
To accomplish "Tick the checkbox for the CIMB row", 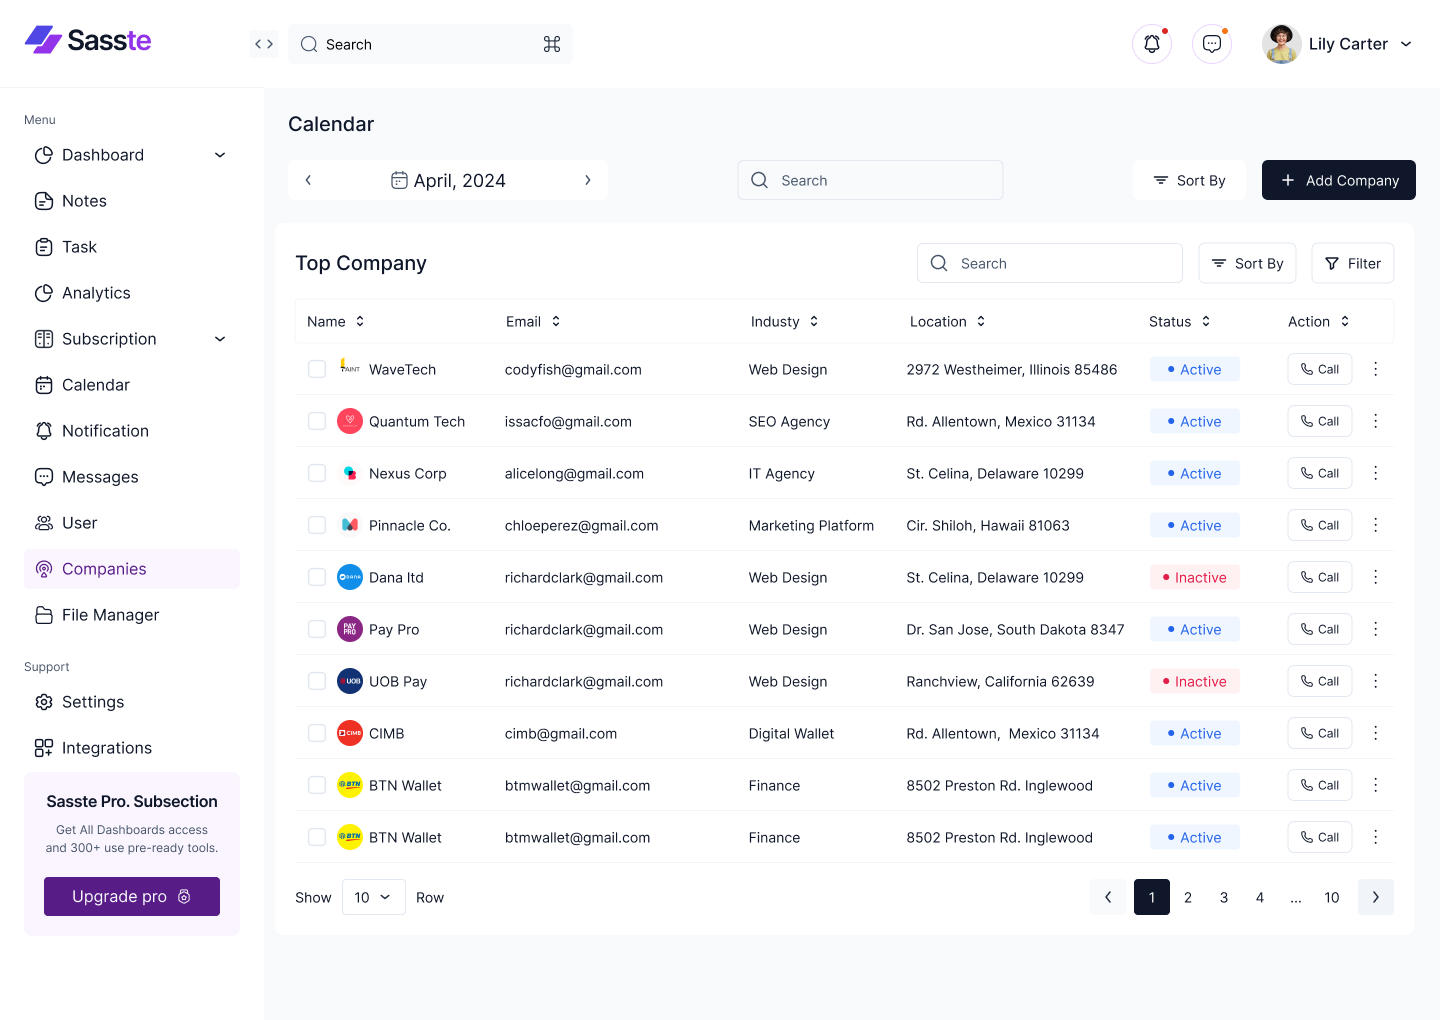I will coord(317,733).
